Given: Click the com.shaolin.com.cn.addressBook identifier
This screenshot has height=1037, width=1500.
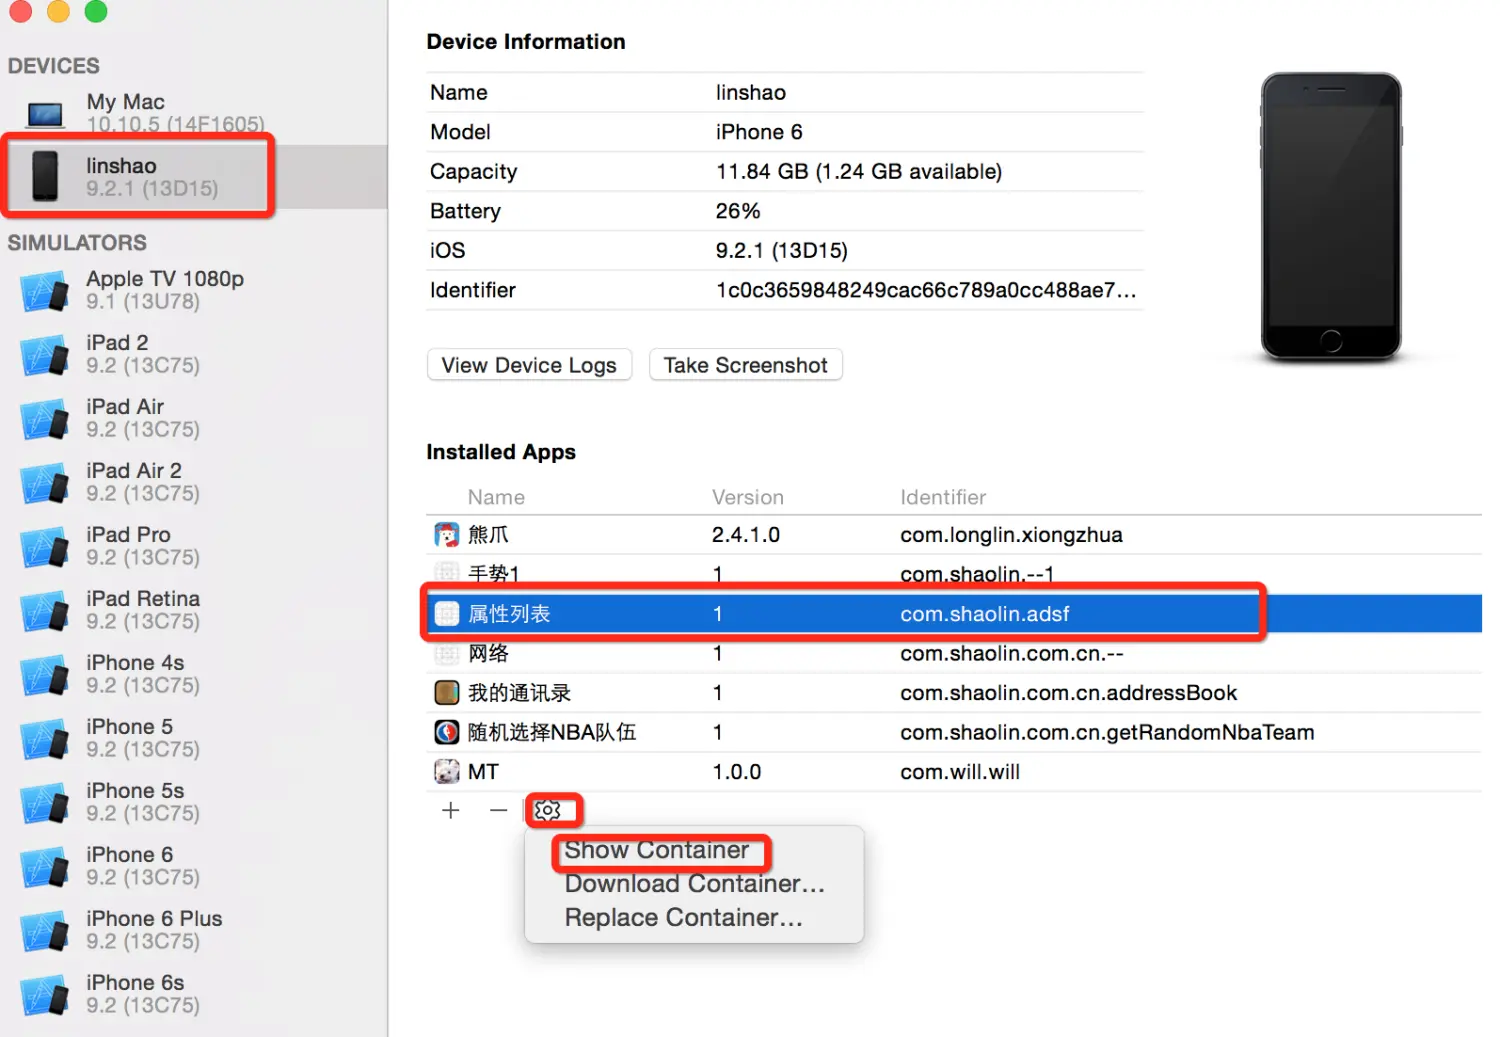Looking at the screenshot, I should click(1068, 693).
